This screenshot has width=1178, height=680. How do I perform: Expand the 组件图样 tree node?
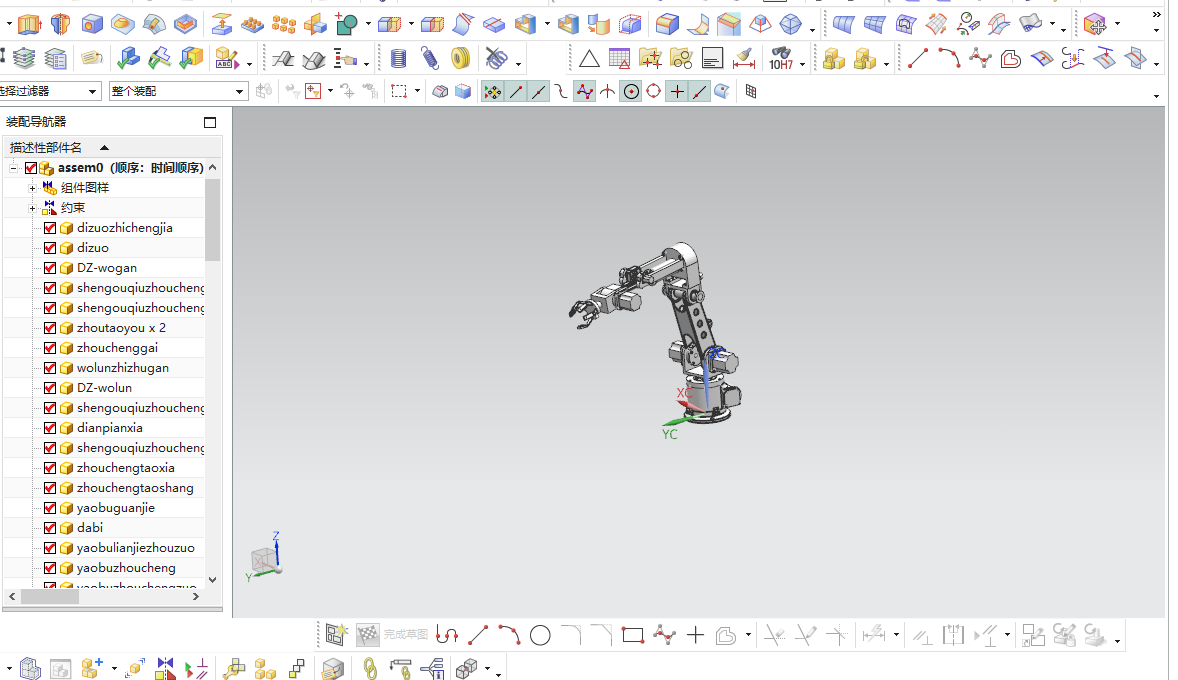click(32, 188)
